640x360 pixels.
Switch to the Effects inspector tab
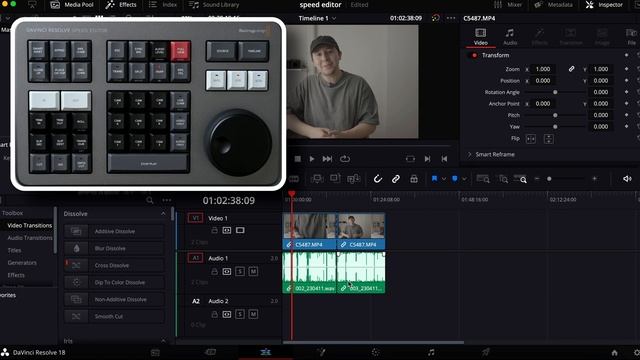point(540,37)
